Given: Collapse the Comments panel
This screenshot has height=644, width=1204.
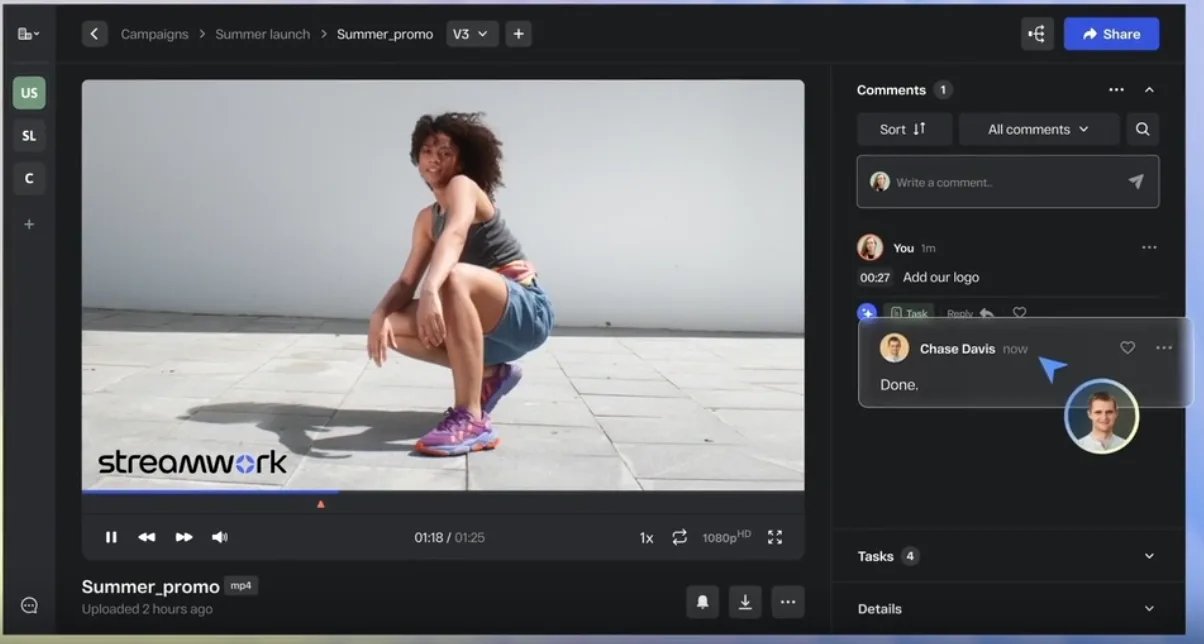Looking at the screenshot, I should click(1149, 90).
